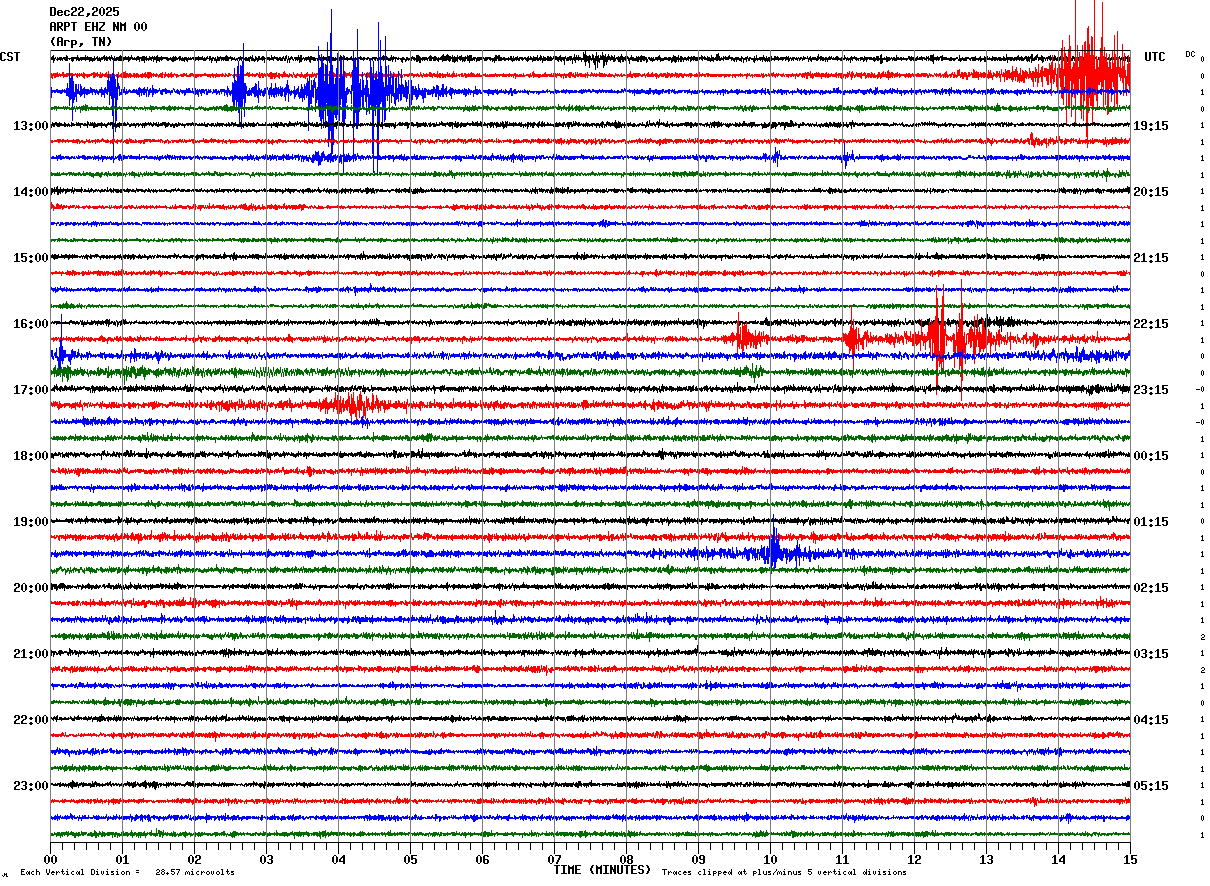Click minute tick label 08

tap(626, 859)
